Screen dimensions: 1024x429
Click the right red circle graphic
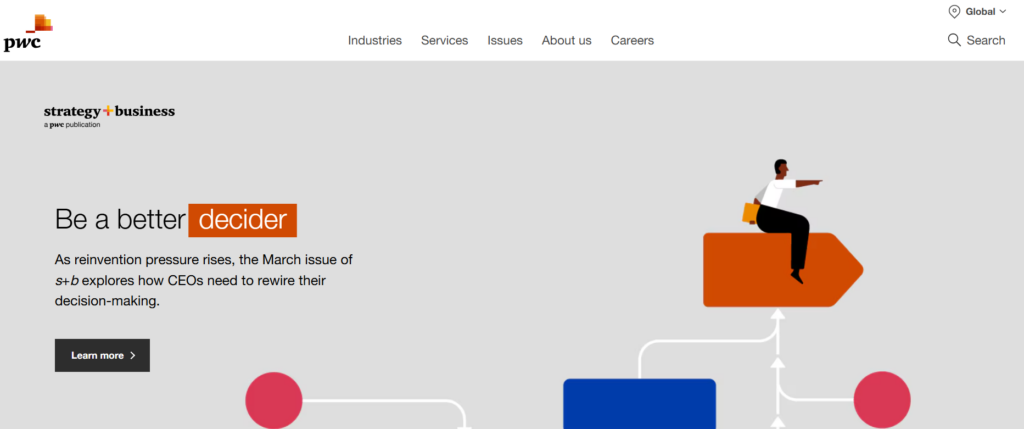[x=882, y=400]
